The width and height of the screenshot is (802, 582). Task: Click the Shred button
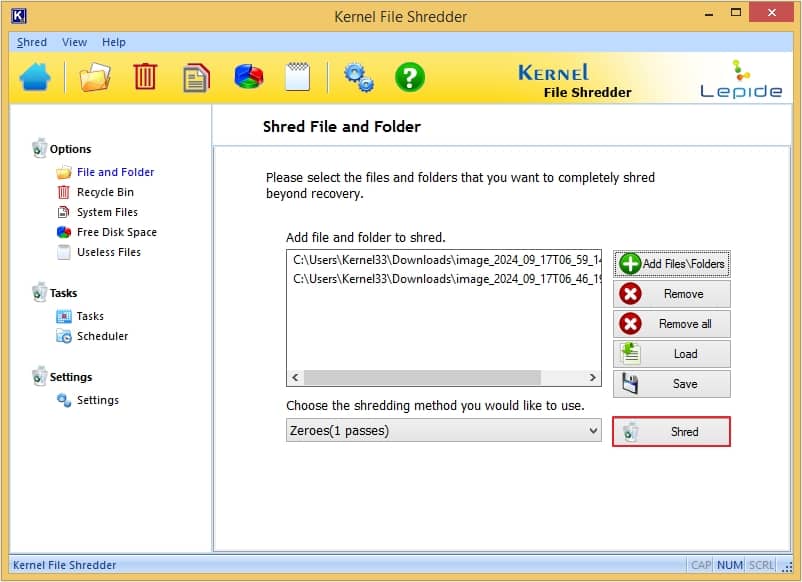(672, 432)
